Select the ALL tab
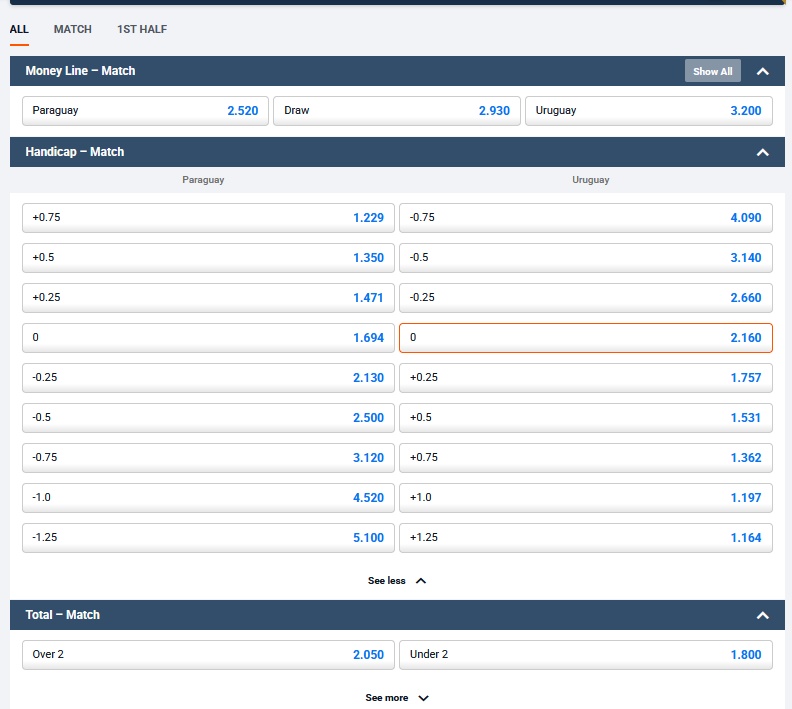Viewport: 792px width, 709px height. click(19, 29)
